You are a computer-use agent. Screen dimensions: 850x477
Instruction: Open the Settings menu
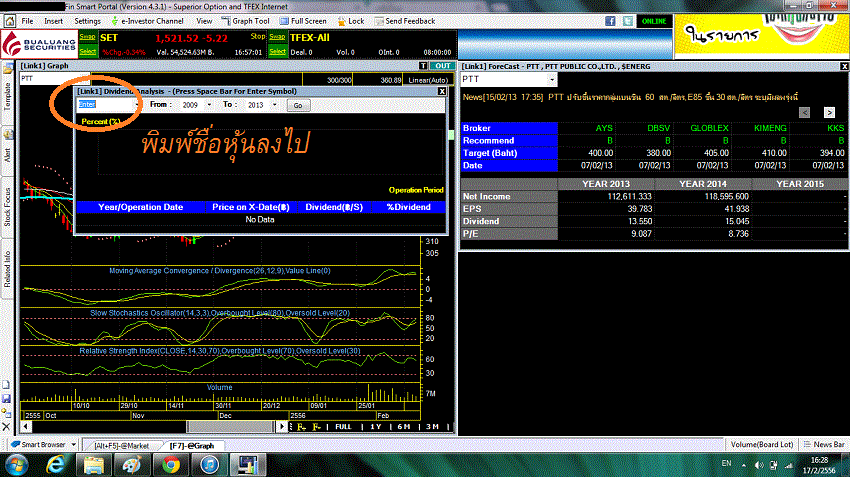(x=87, y=21)
